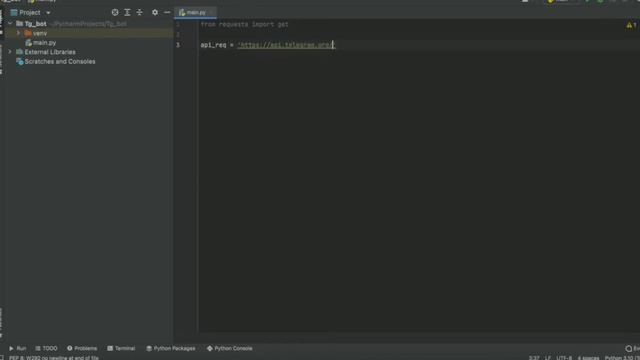Click the LF line separator indicator

pos(548,358)
